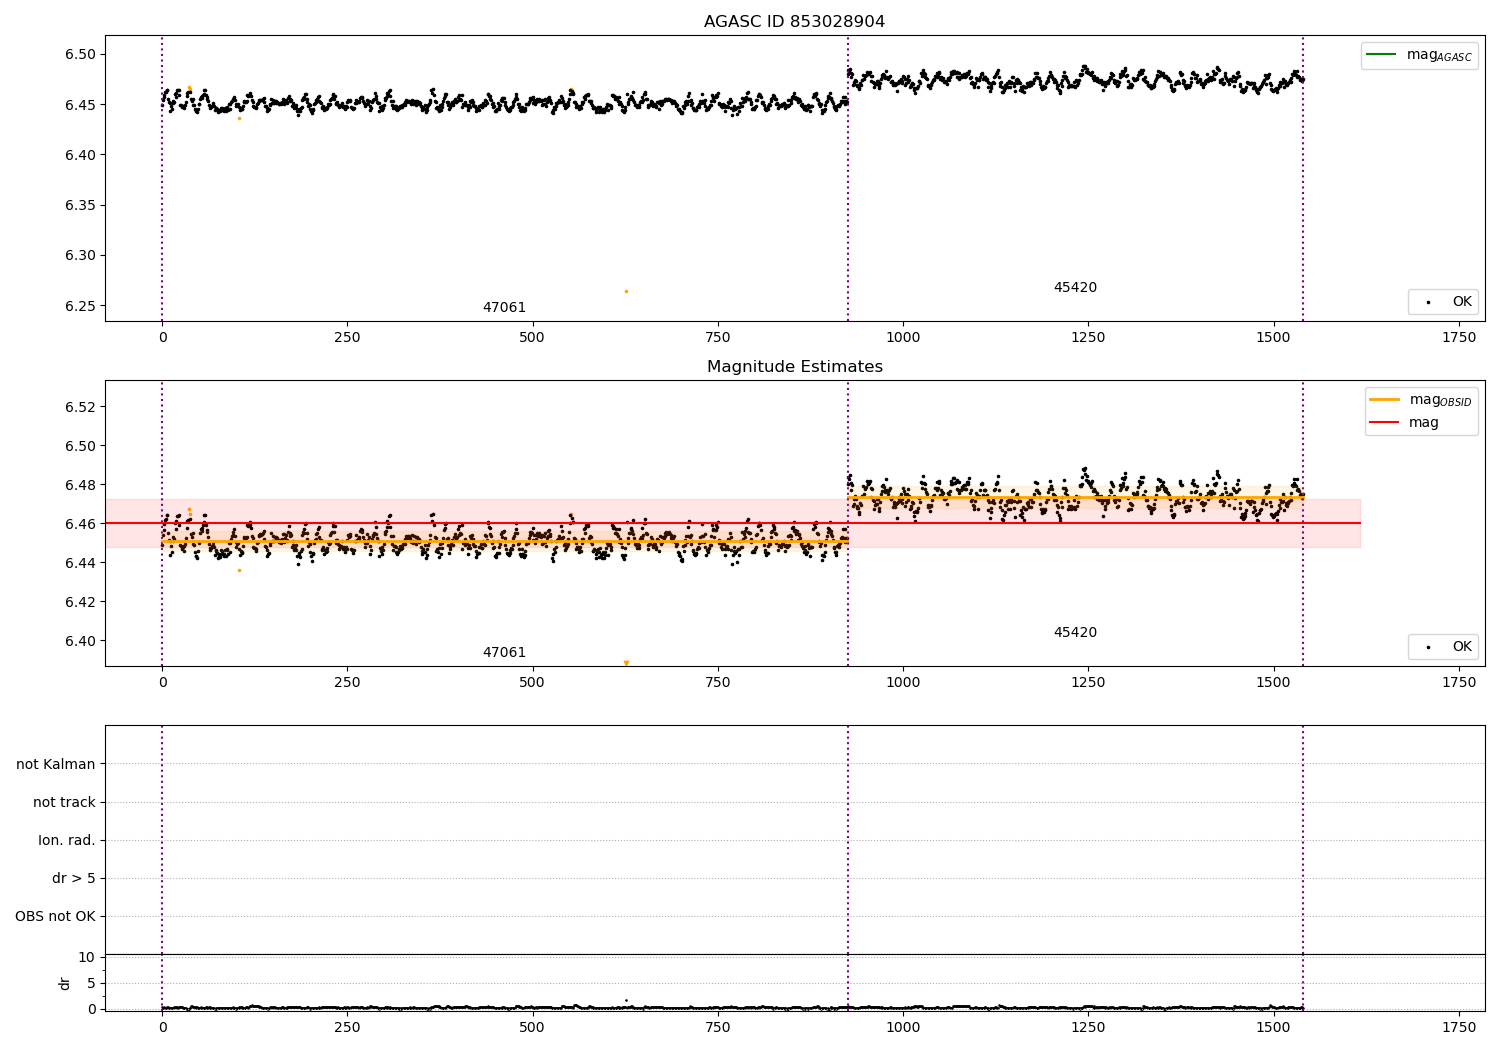The height and width of the screenshot is (1050, 1500).
Task: Click y-tick '6.25' in the AGASC ID plot
Action: [78, 306]
